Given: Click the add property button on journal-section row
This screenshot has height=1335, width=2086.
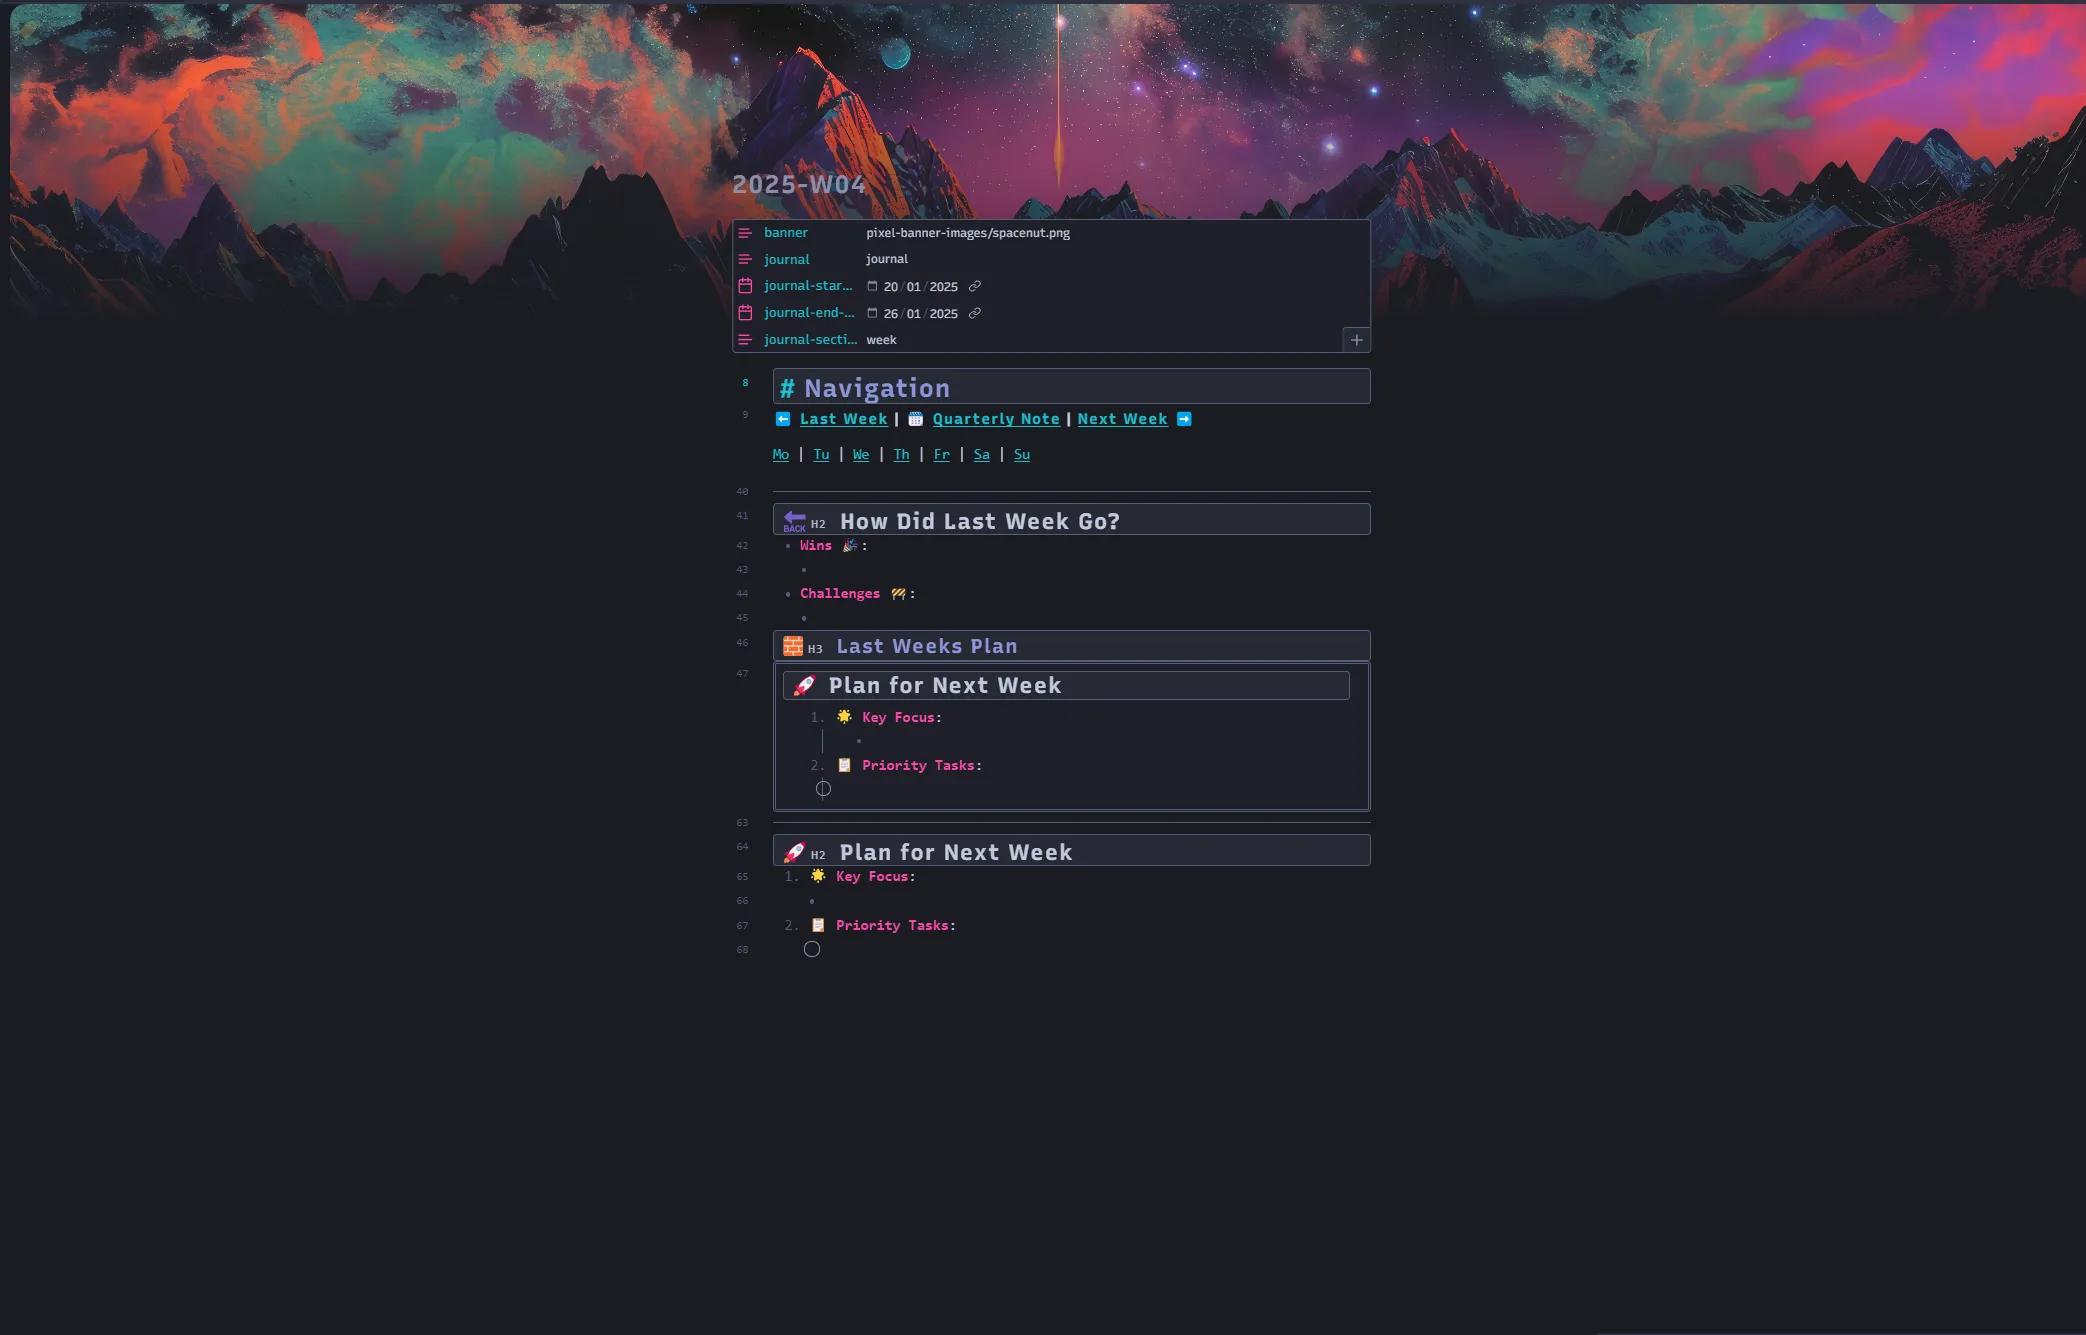Looking at the screenshot, I should pyautogui.click(x=1355, y=339).
